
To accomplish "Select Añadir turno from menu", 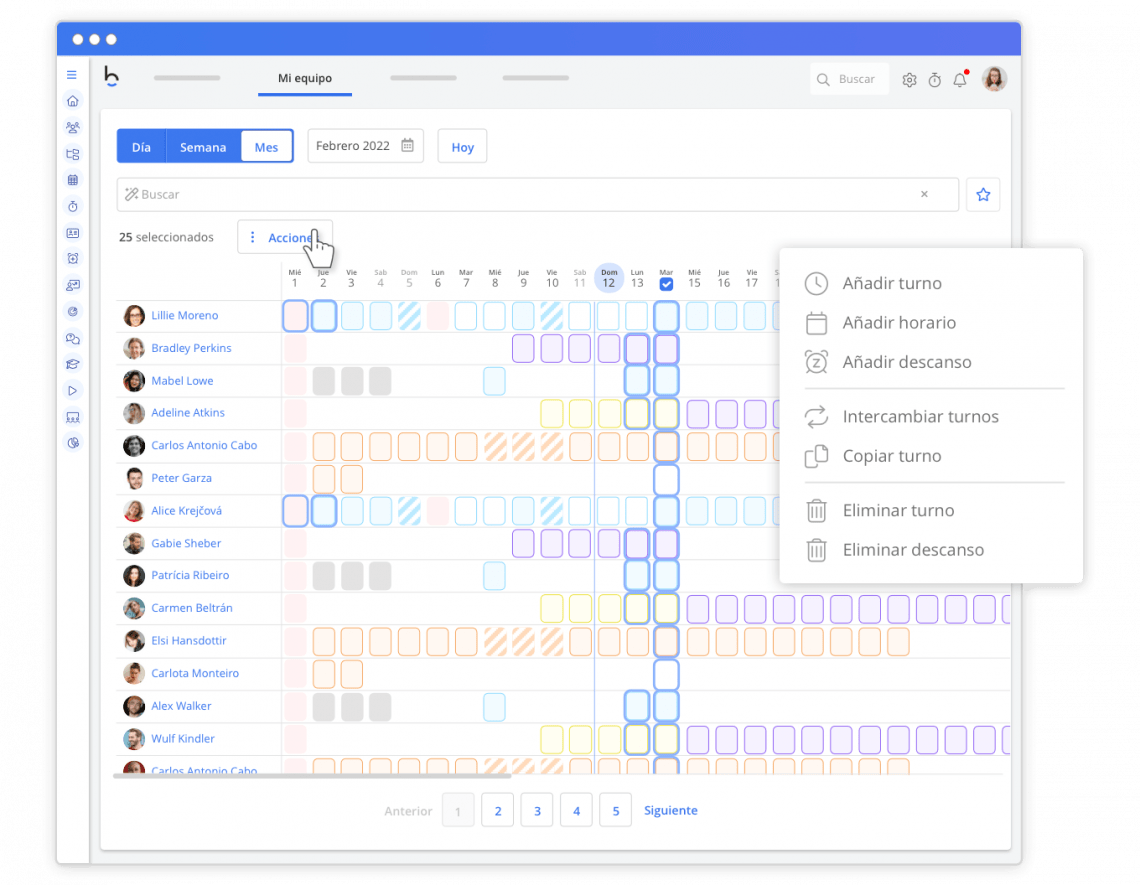I will coord(892,283).
